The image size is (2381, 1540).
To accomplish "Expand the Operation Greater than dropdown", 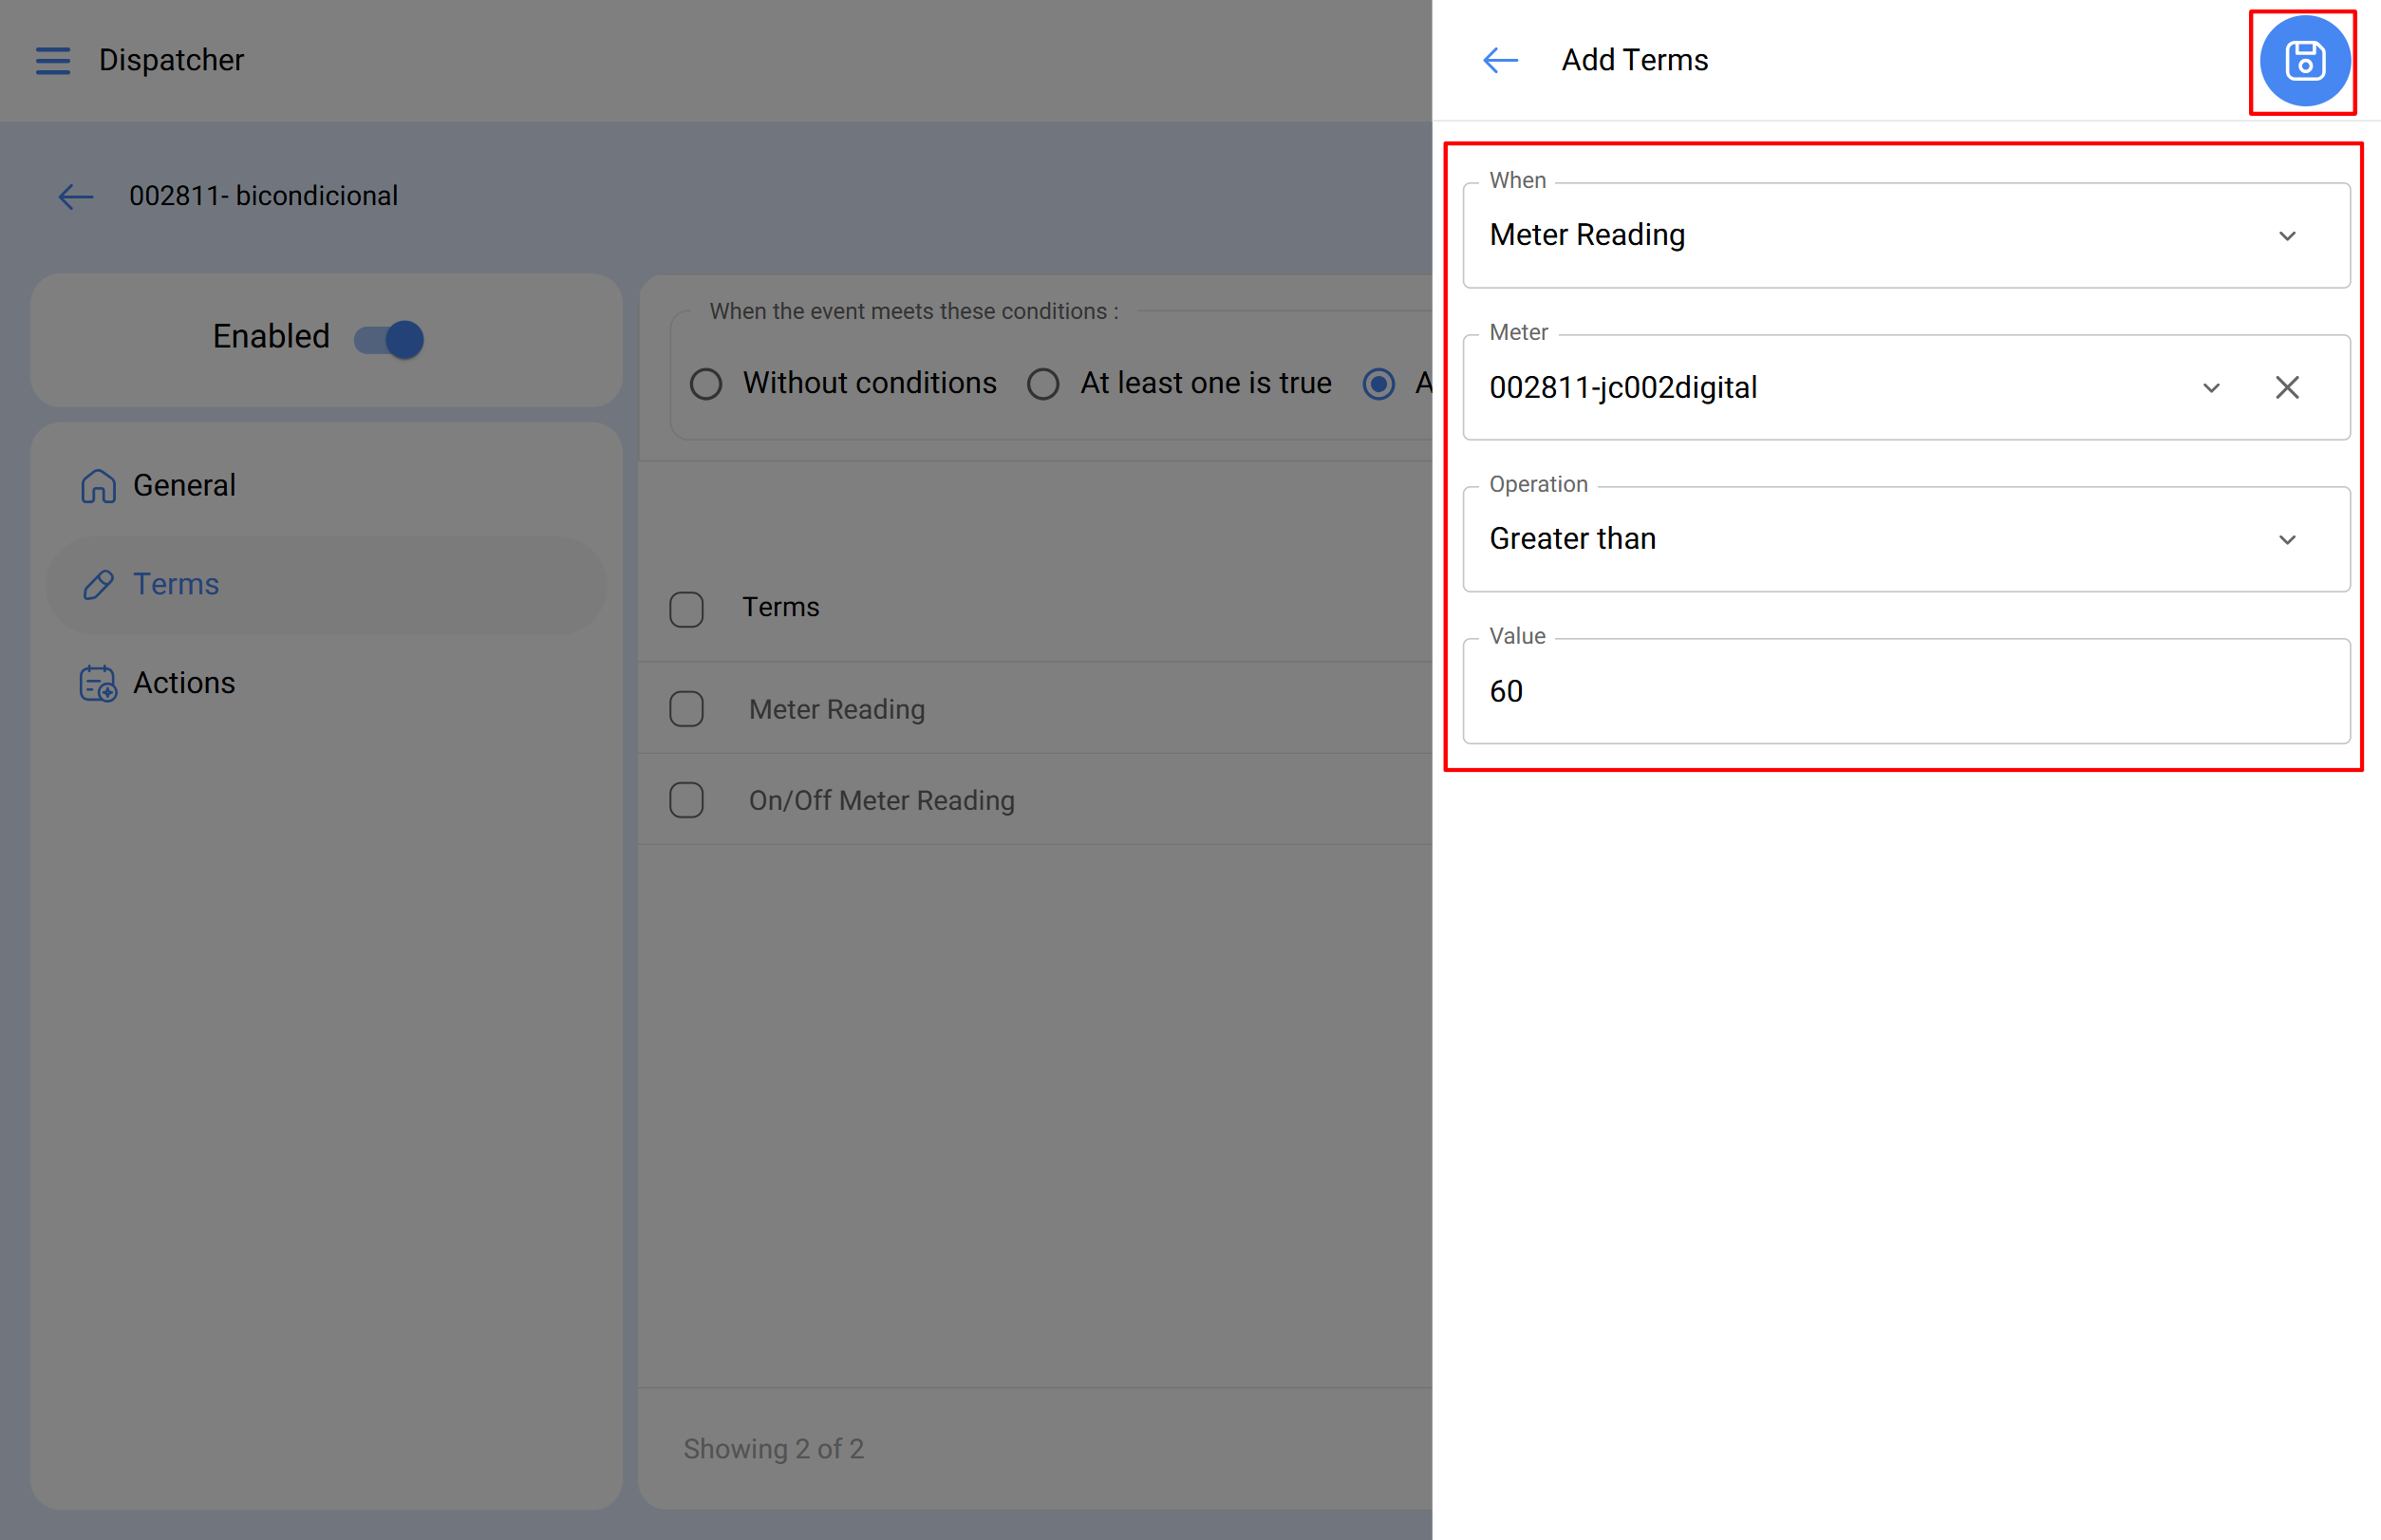I will coord(2286,540).
